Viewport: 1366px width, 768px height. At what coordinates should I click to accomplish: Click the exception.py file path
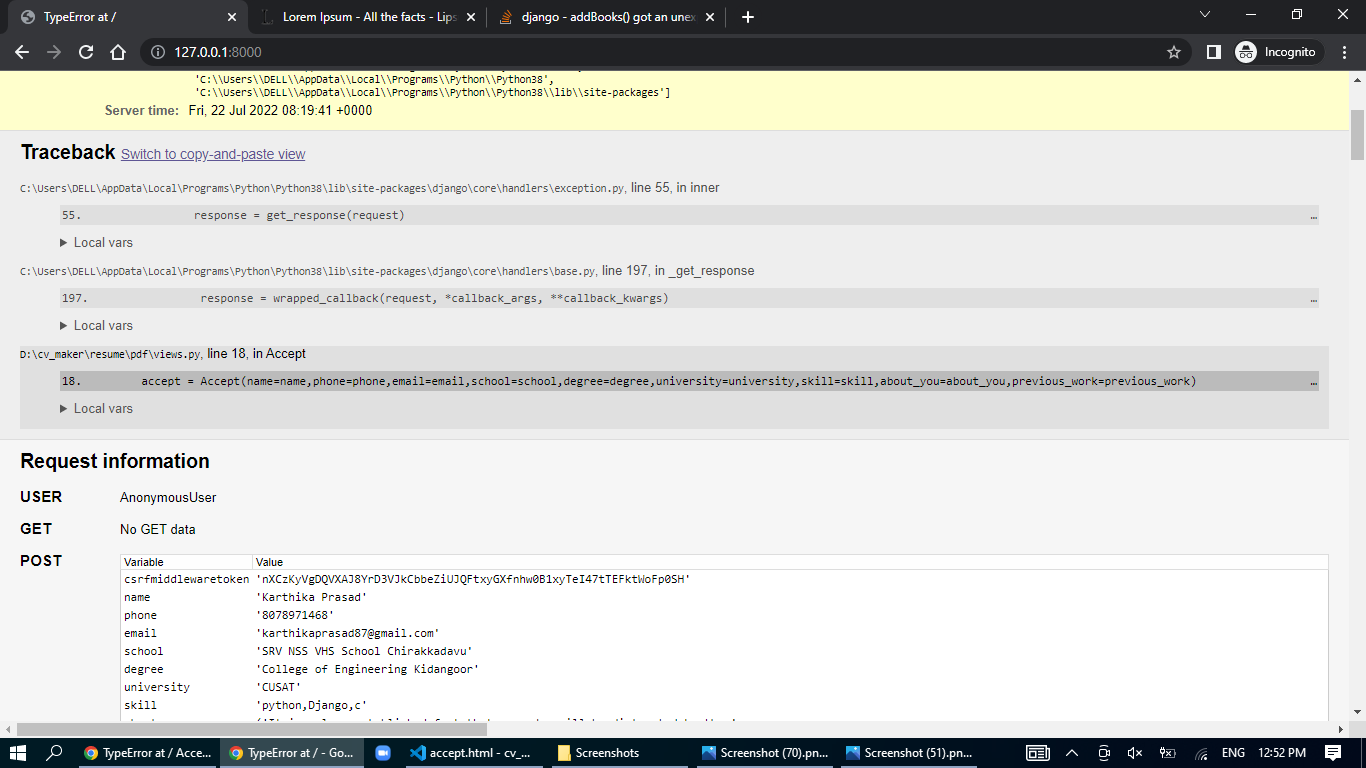pyautogui.click(x=323, y=188)
